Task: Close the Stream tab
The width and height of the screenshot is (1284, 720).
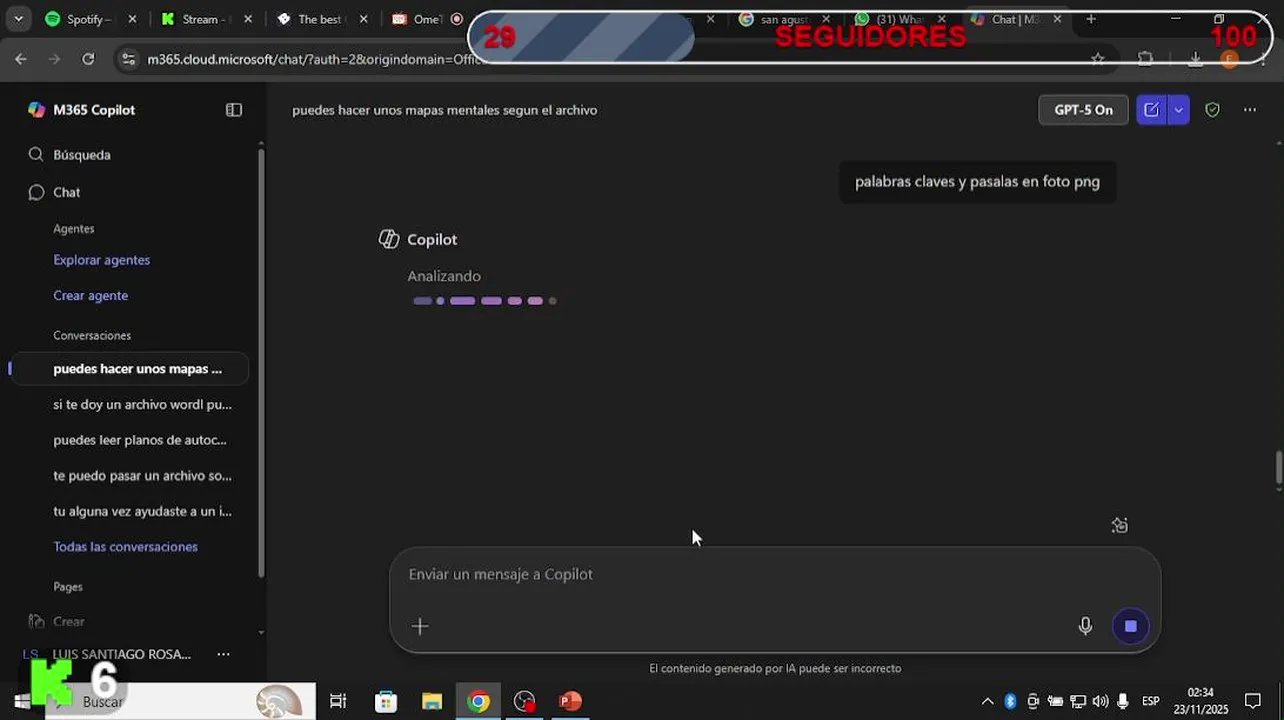Action: (248, 19)
